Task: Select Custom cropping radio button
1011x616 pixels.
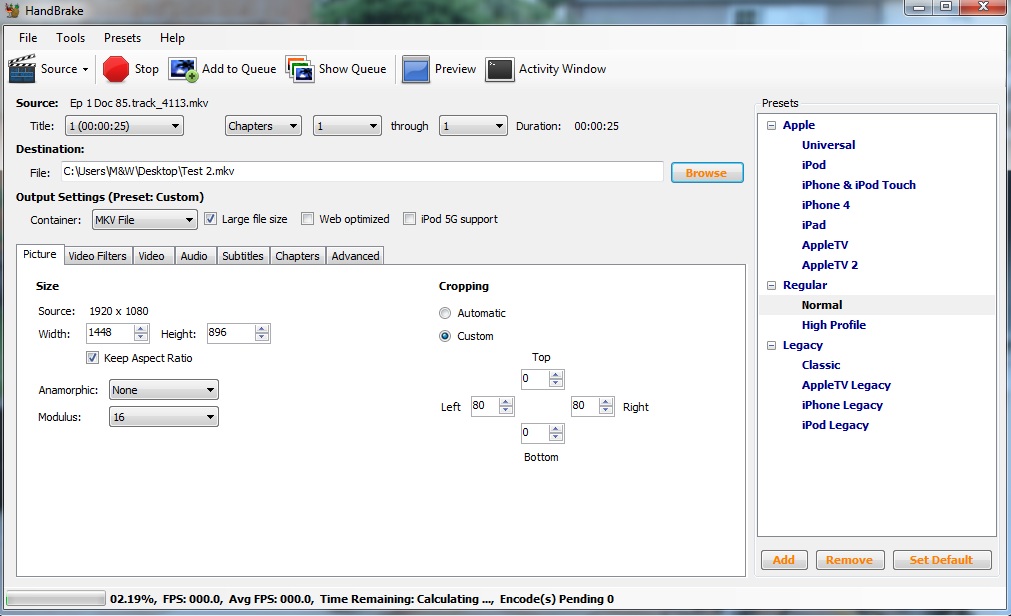Action: coord(445,336)
